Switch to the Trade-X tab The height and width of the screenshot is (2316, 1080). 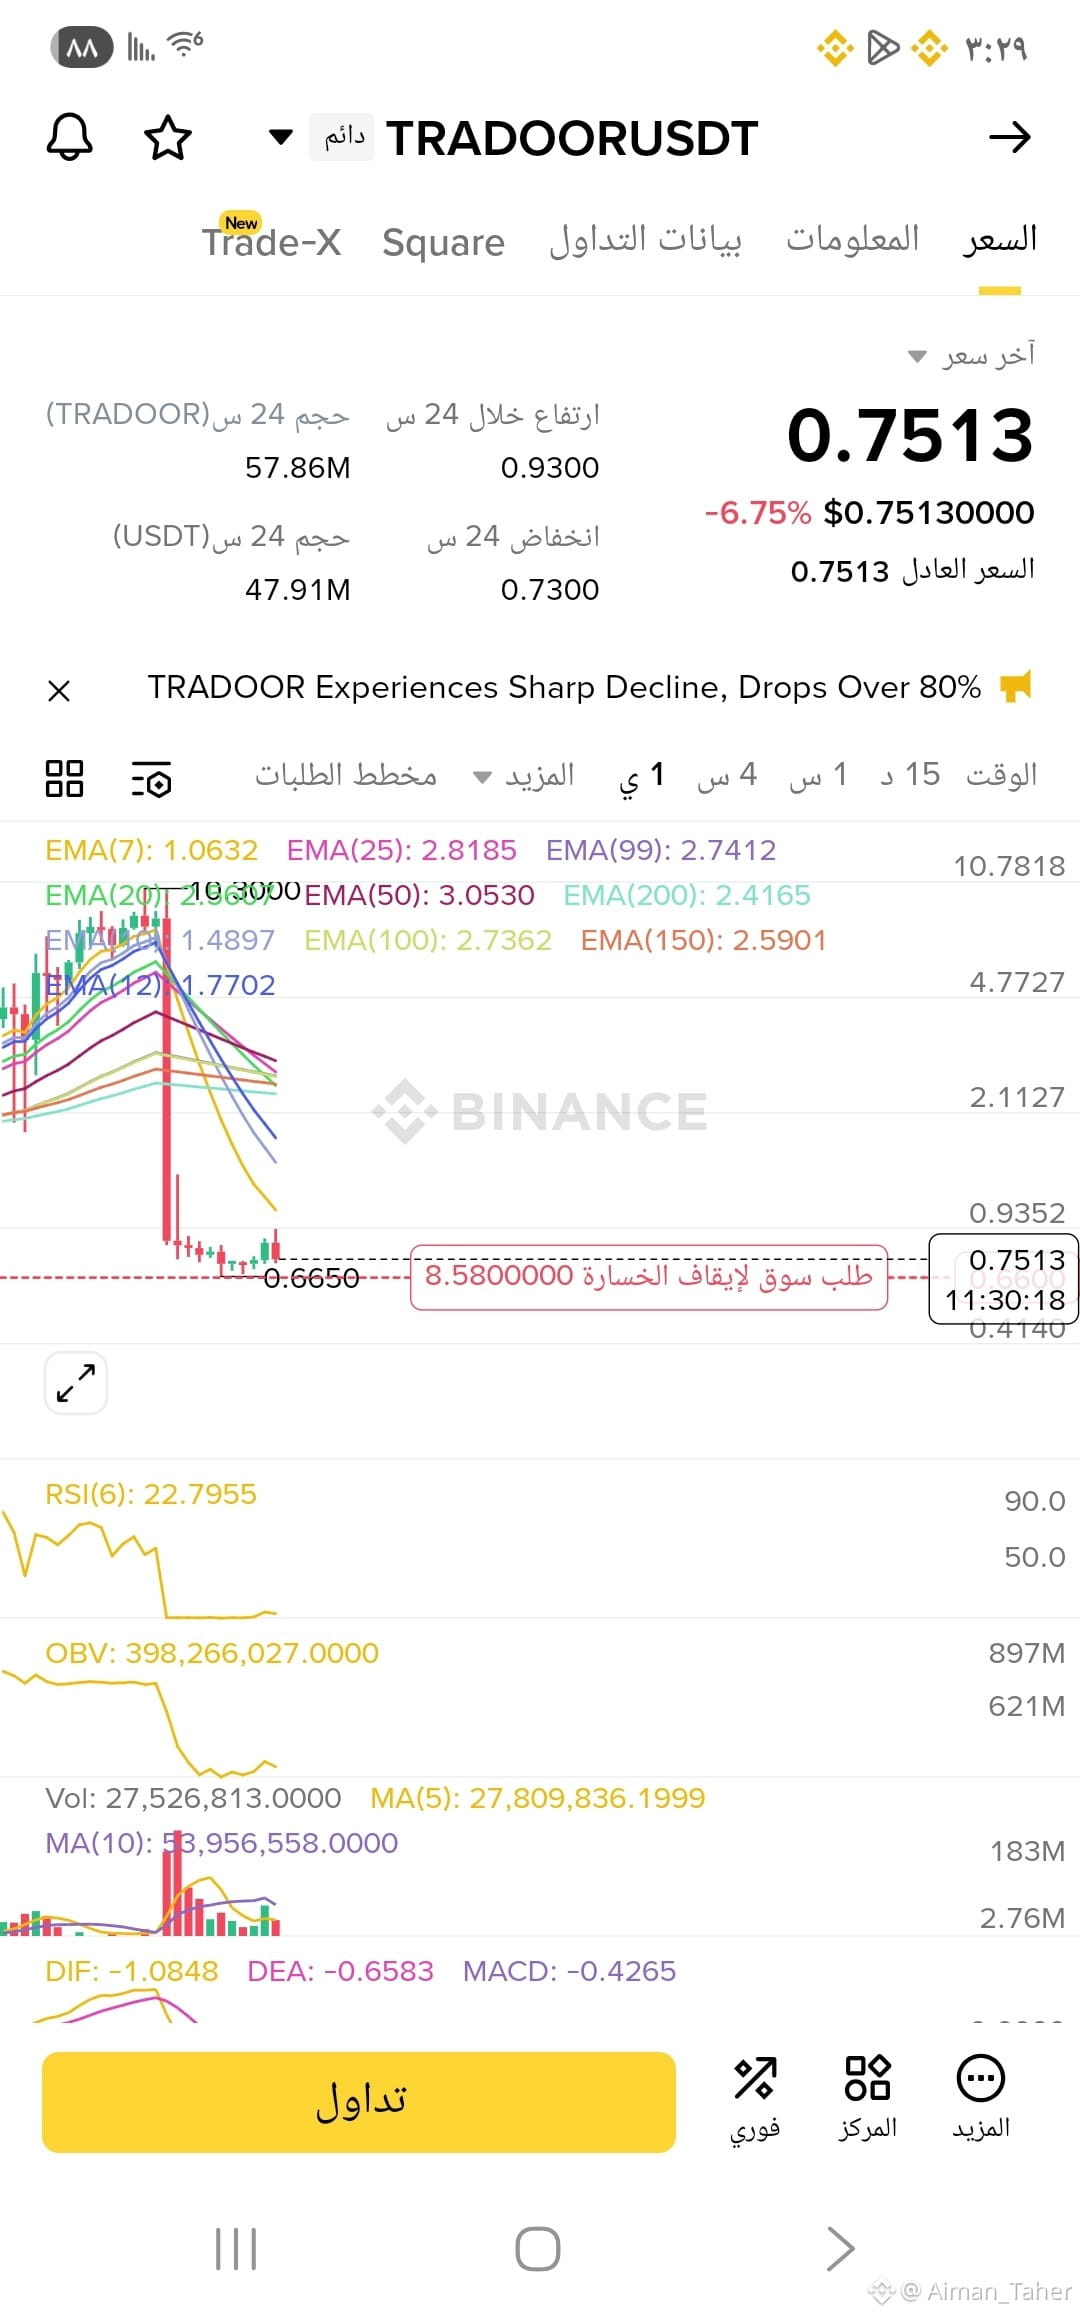click(x=271, y=240)
